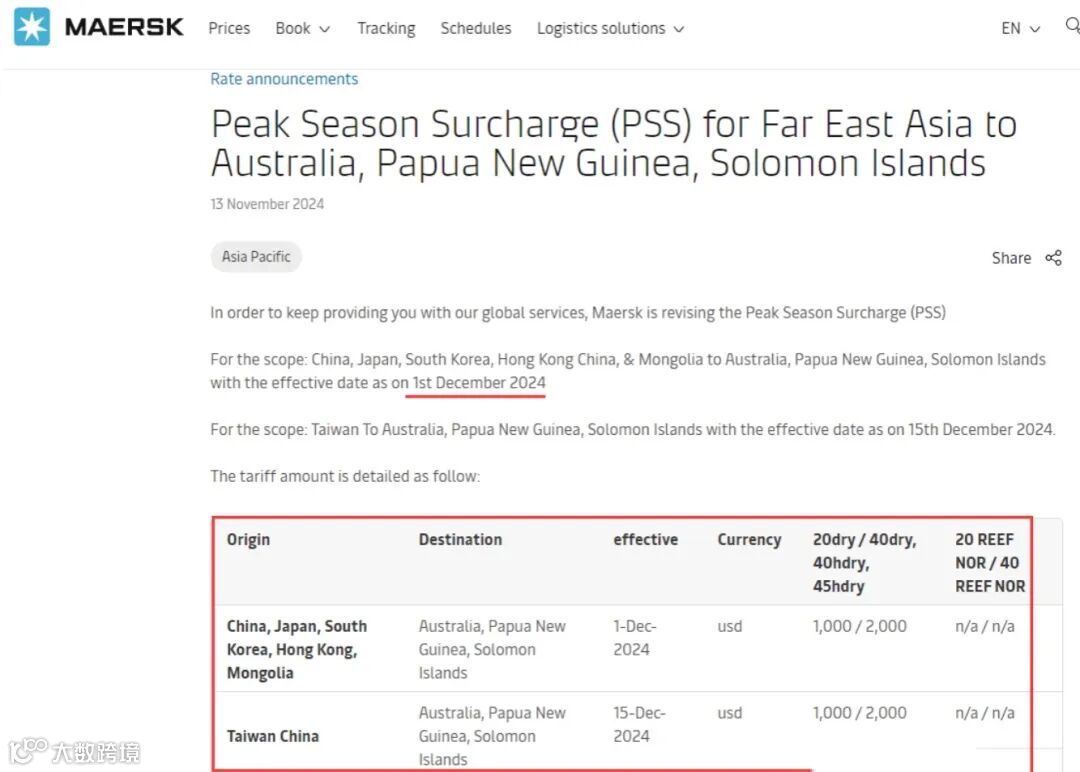This screenshot has height=772, width=1080.
Task: Click the Destination column header
Action: tap(461, 539)
